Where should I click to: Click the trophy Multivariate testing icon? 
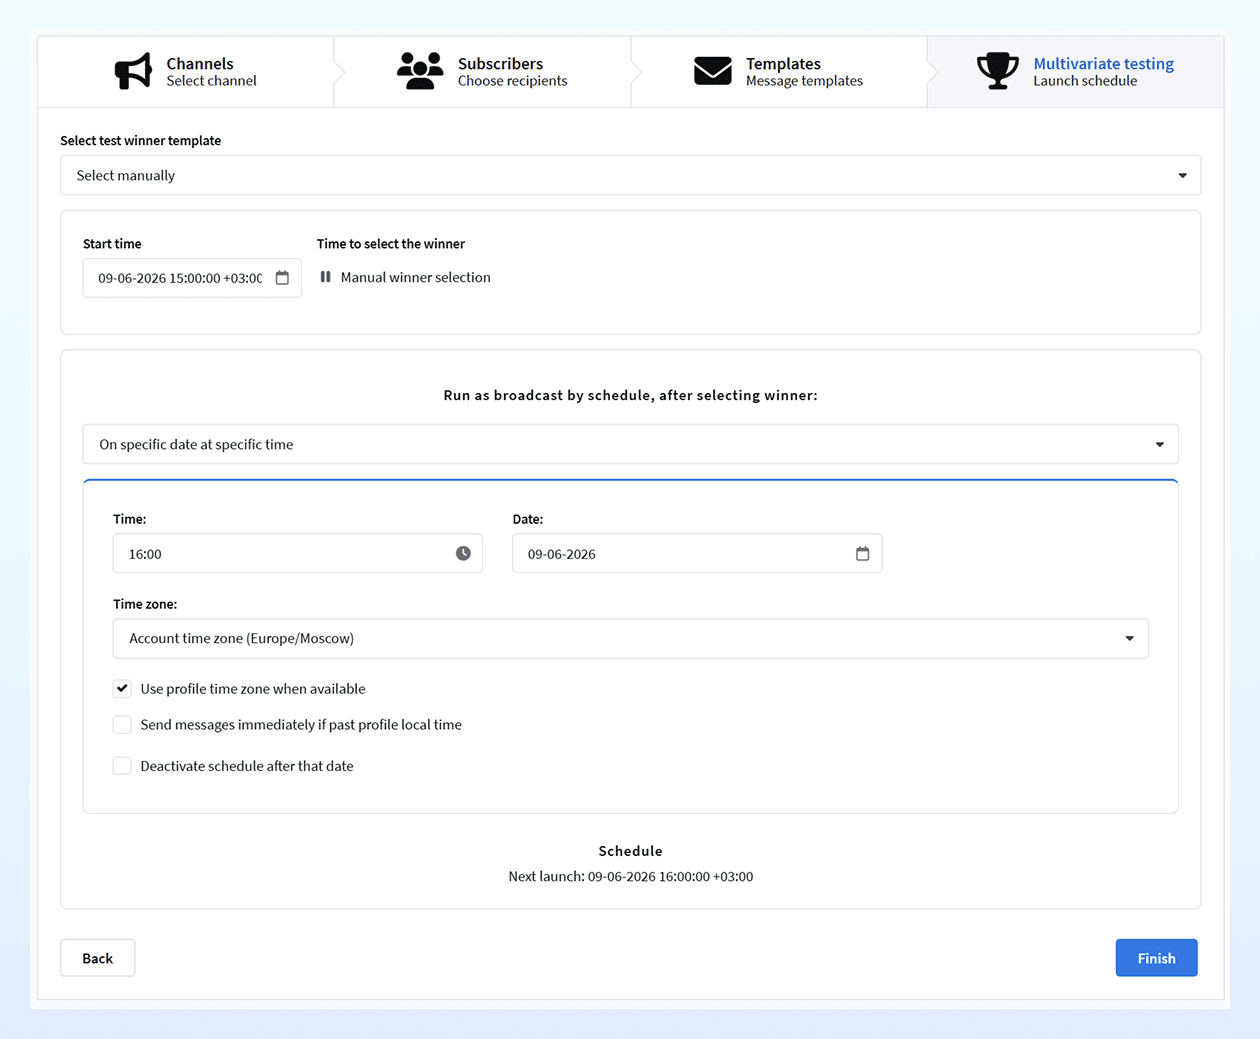point(997,71)
